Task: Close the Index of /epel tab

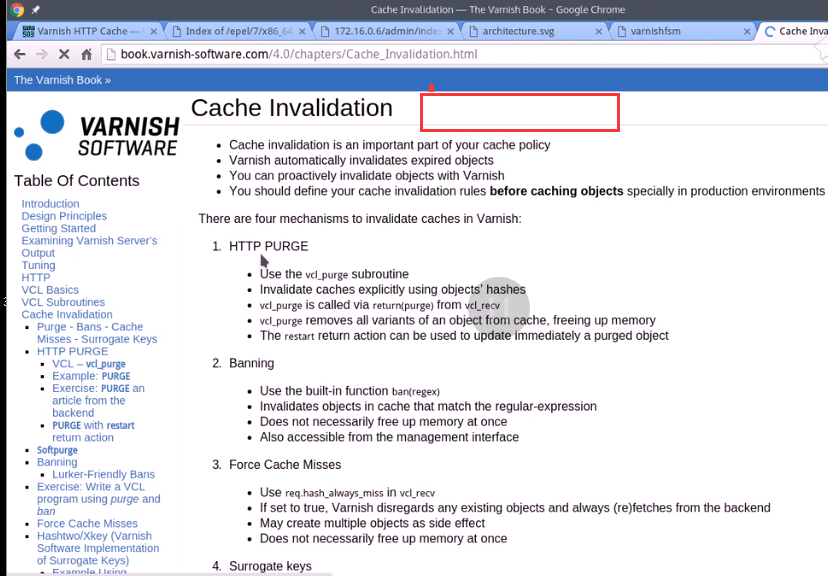Action: pos(302,32)
